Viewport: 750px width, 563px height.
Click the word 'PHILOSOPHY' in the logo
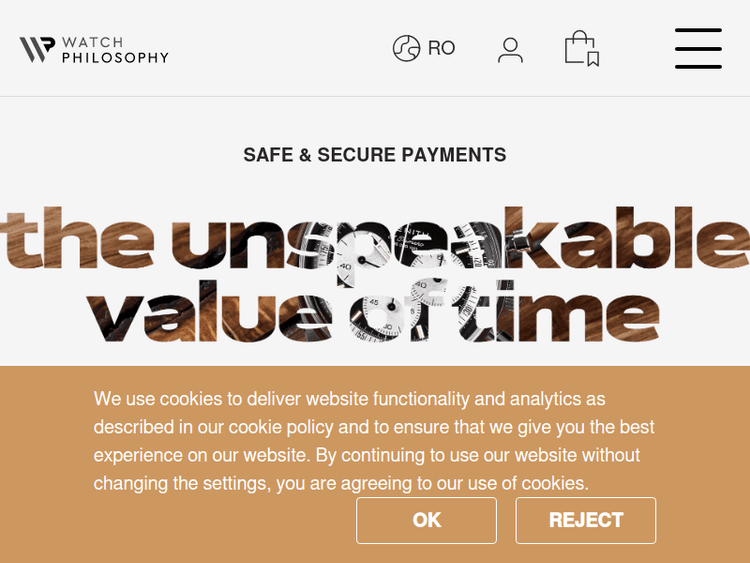pyautogui.click(x=115, y=58)
